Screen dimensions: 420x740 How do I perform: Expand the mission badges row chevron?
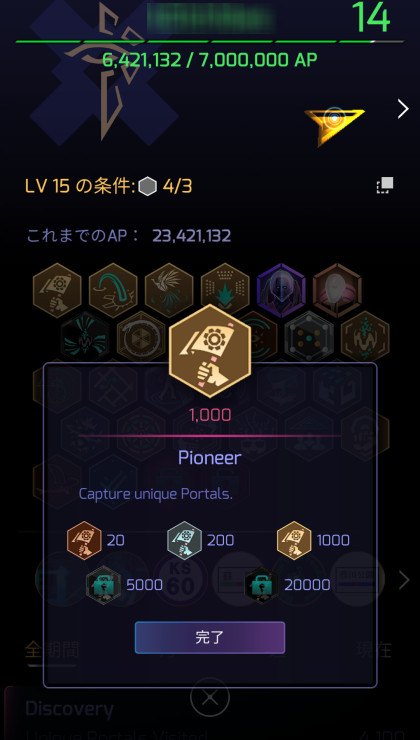coord(404,580)
